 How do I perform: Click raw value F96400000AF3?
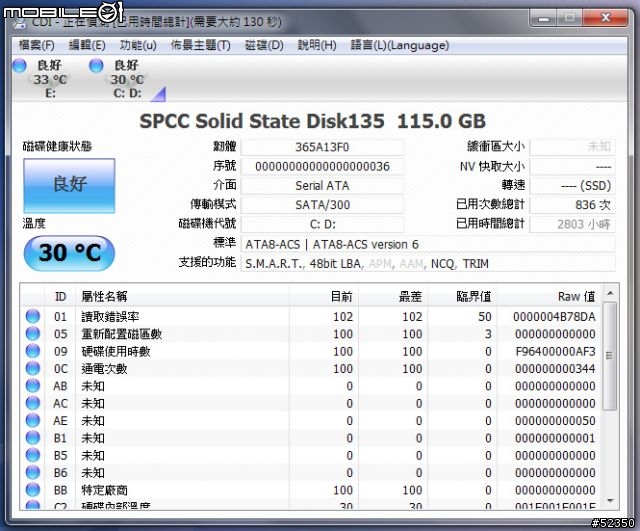556,351
